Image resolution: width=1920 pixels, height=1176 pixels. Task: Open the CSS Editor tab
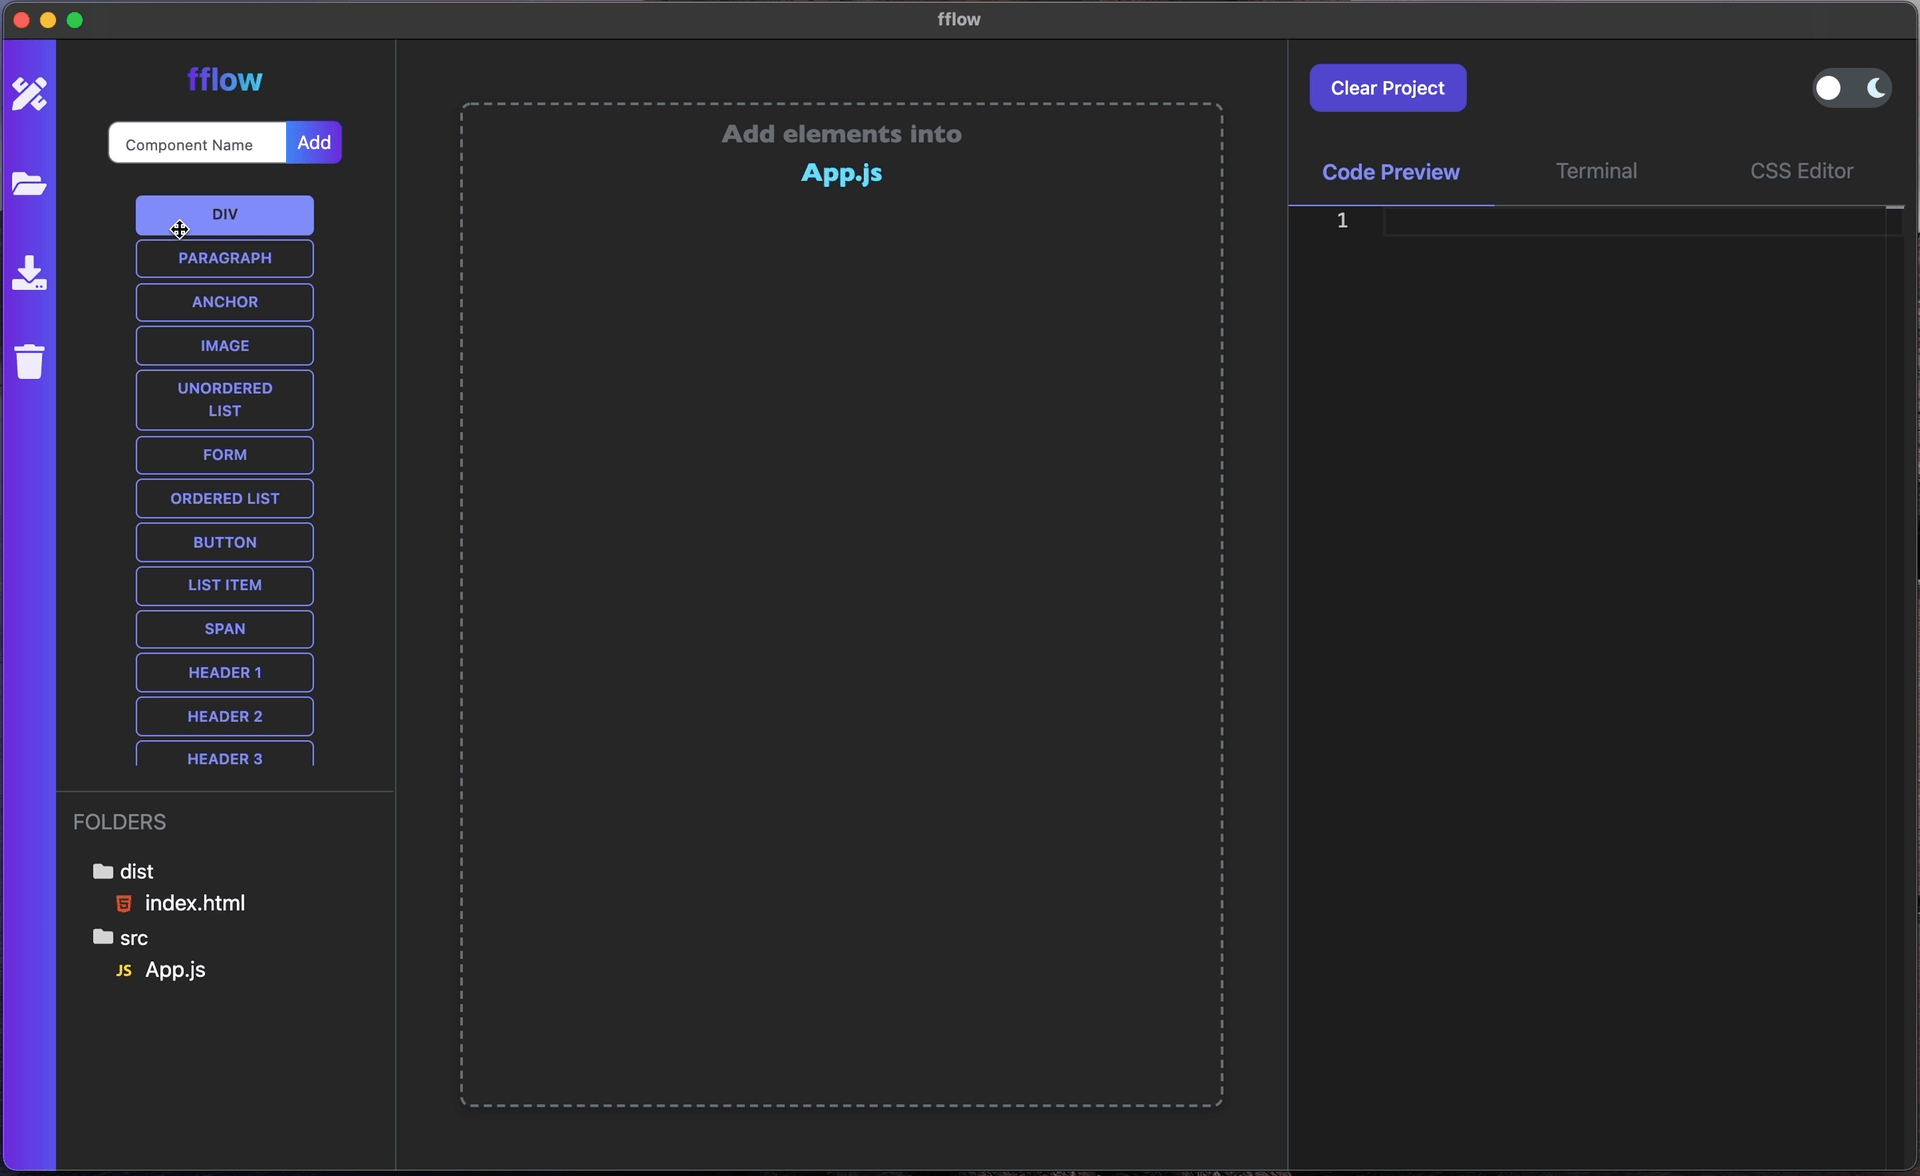(1801, 171)
